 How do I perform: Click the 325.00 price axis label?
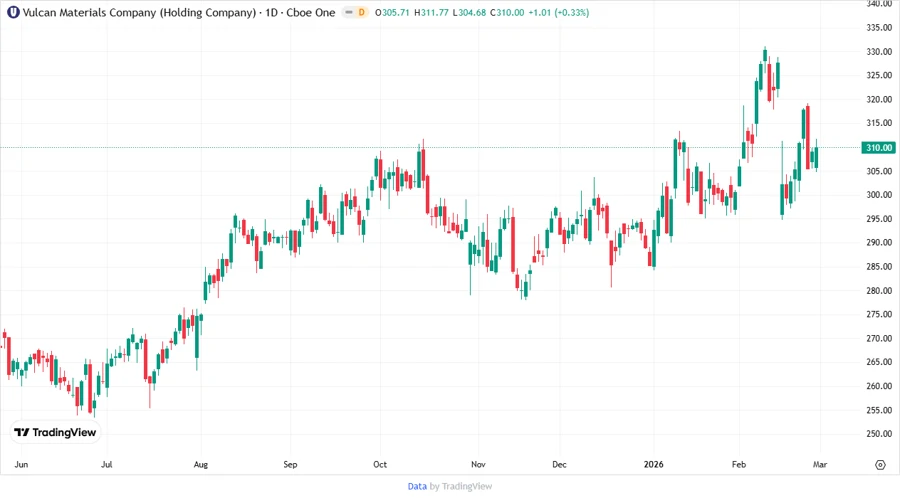pos(879,75)
